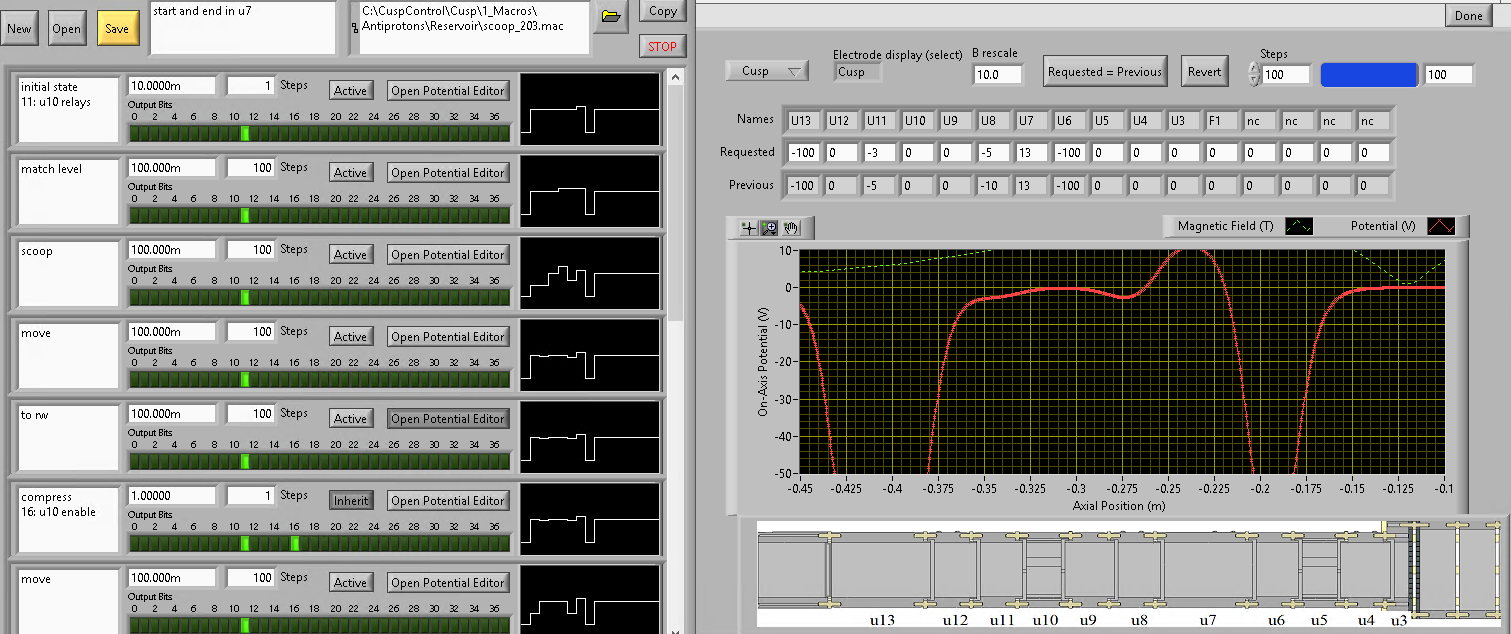Click the folder browse icon beside file path

point(611,16)
